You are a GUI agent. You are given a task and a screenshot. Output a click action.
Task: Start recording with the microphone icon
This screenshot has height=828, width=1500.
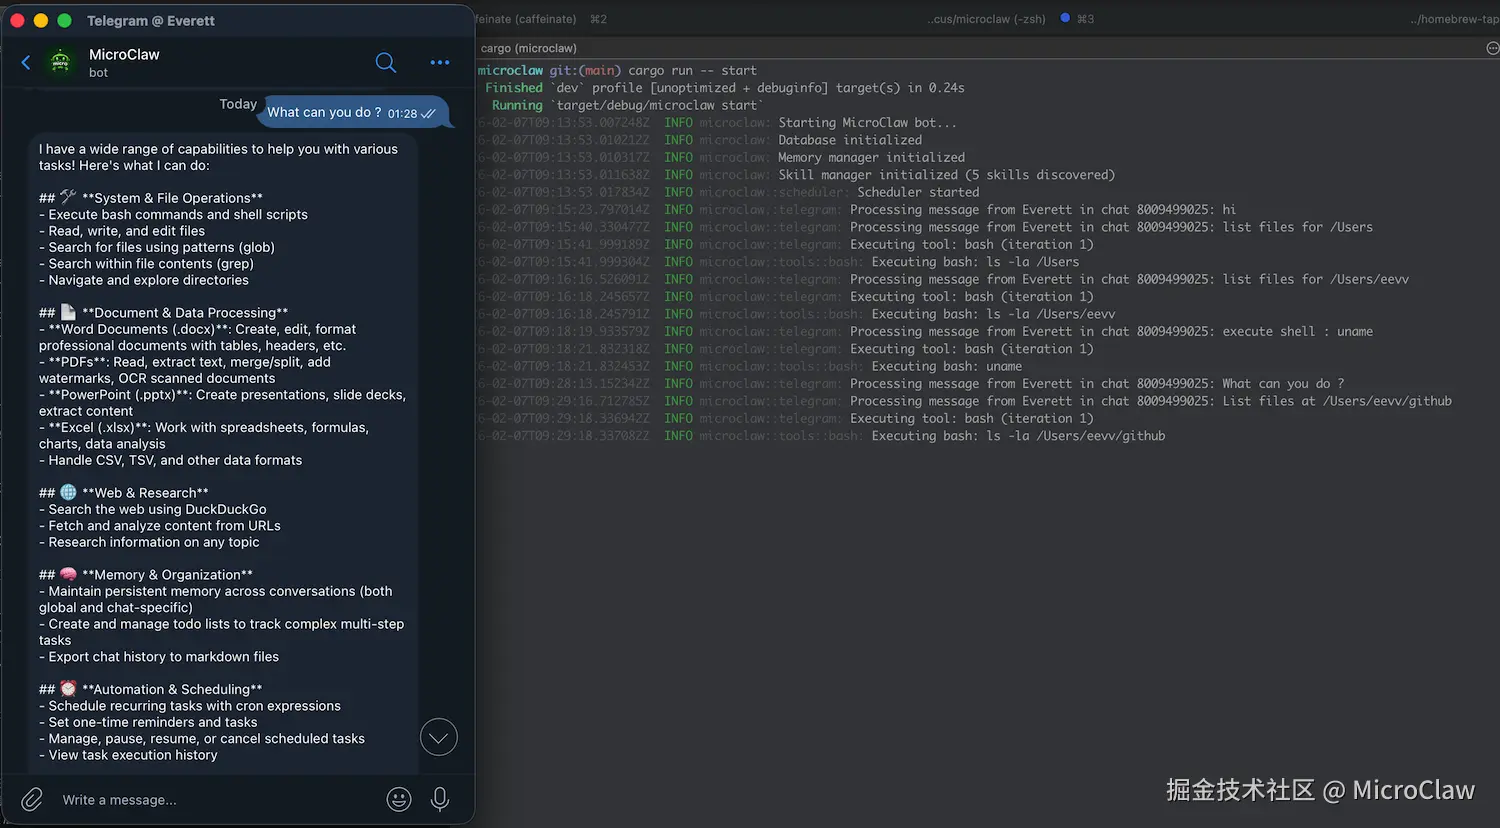click(439, 799)
